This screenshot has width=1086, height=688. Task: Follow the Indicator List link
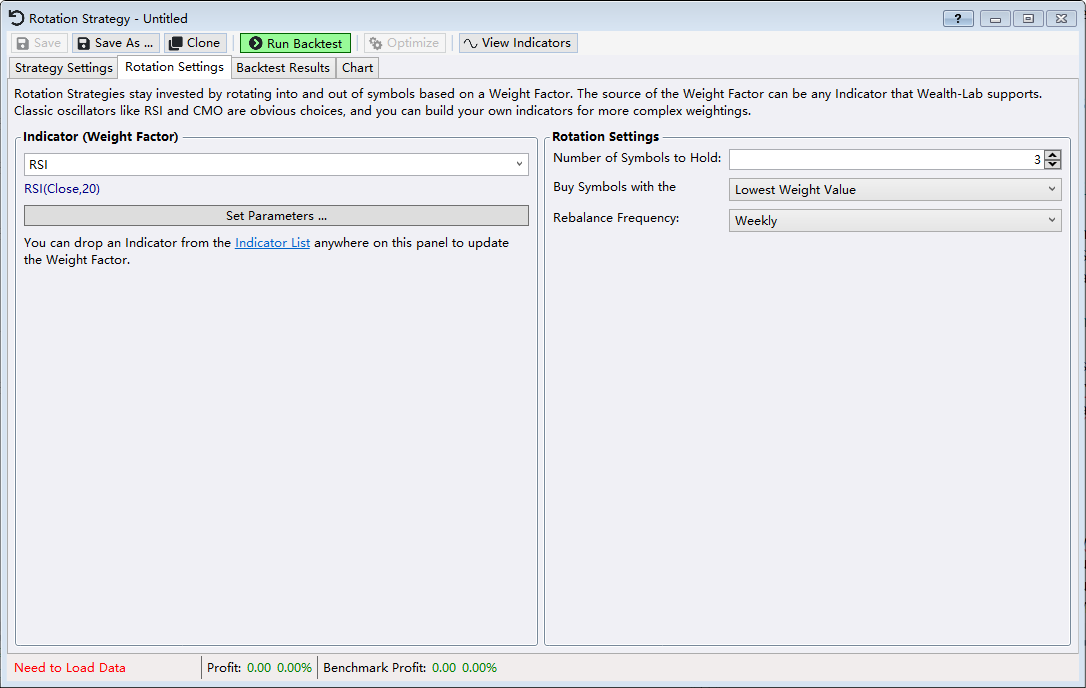(272, 243)
